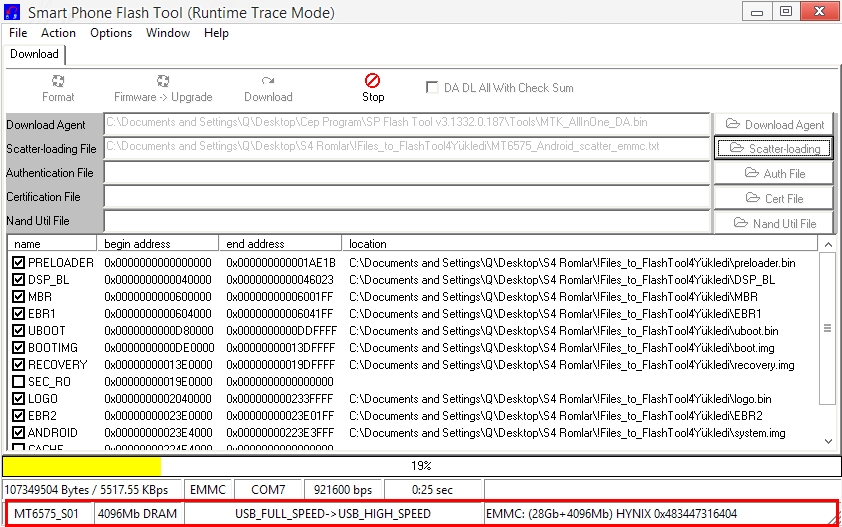Uncheck the PRELOADER partition checkbox
This screenshot has height=527, width=842.
pyautogui.click(x=18, y=263)
